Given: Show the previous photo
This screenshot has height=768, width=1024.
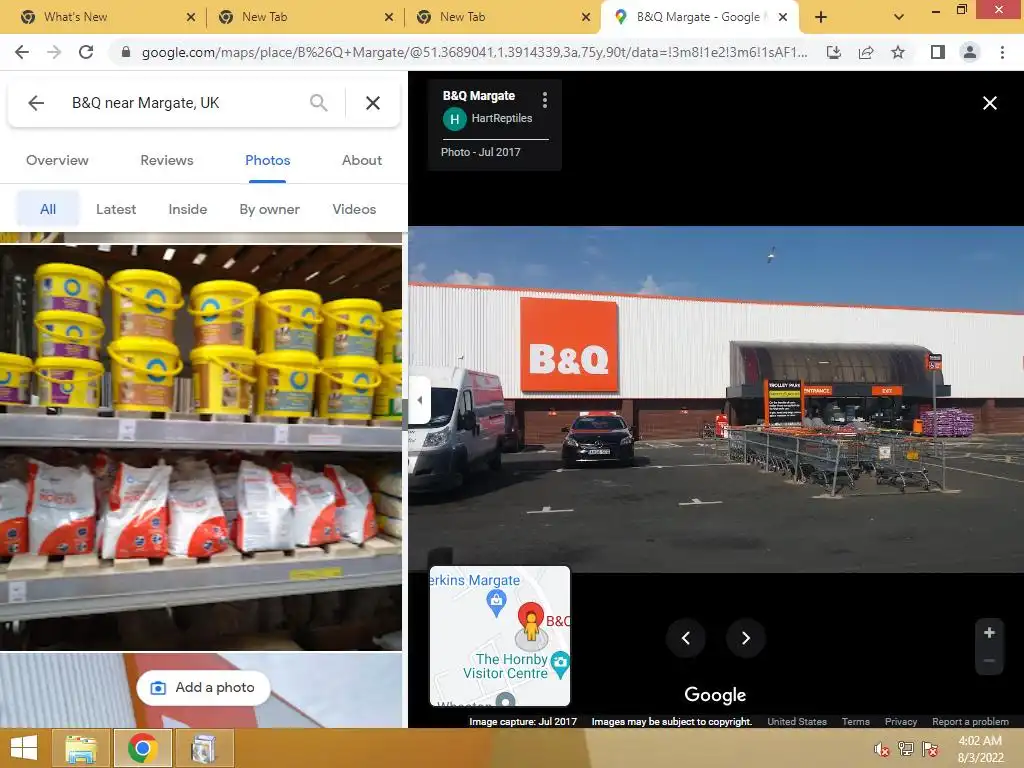Looking at the screenshot, I should (x=686, y=638).
